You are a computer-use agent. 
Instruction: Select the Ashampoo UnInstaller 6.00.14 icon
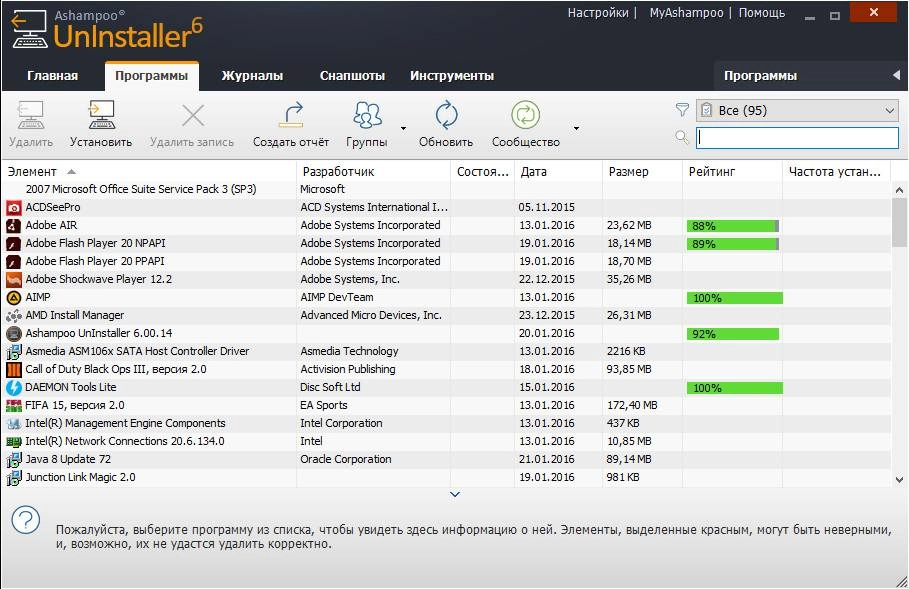click(13, 333)
